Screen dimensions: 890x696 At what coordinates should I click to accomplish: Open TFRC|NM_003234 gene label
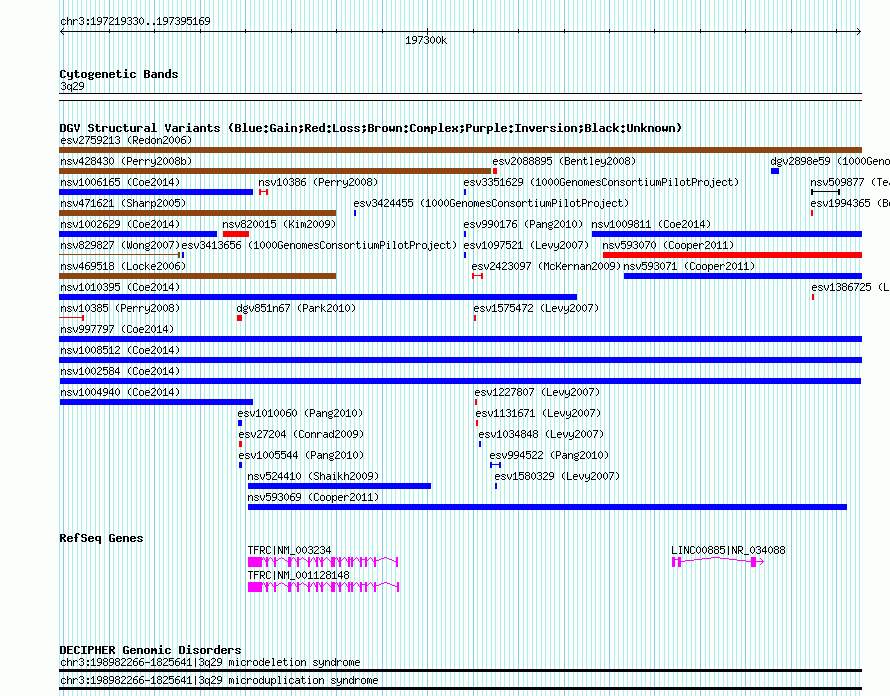click(x=289, y=550)
